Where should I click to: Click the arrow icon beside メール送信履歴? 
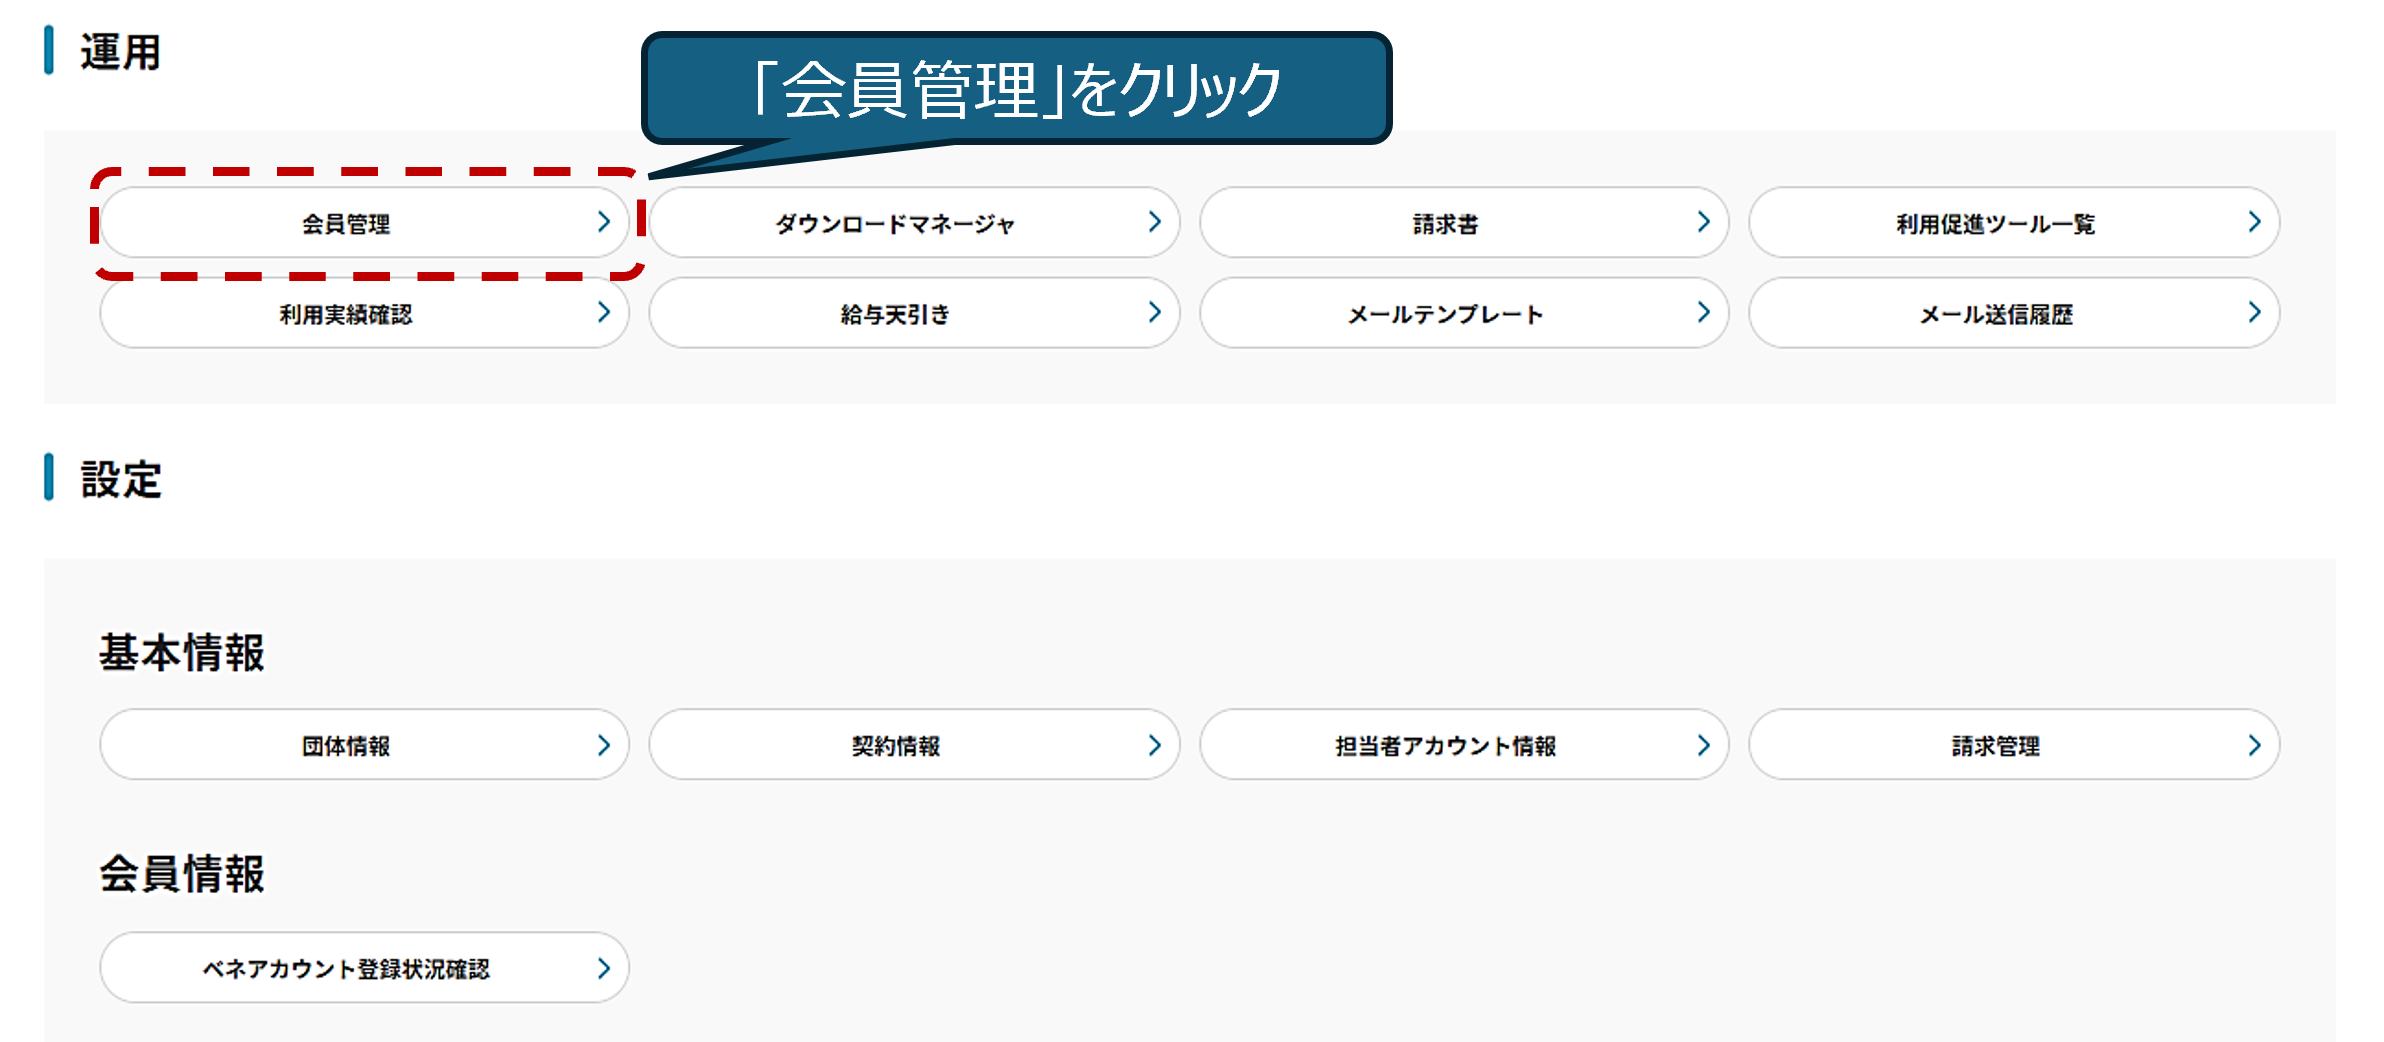click(x=2254, y=312)
